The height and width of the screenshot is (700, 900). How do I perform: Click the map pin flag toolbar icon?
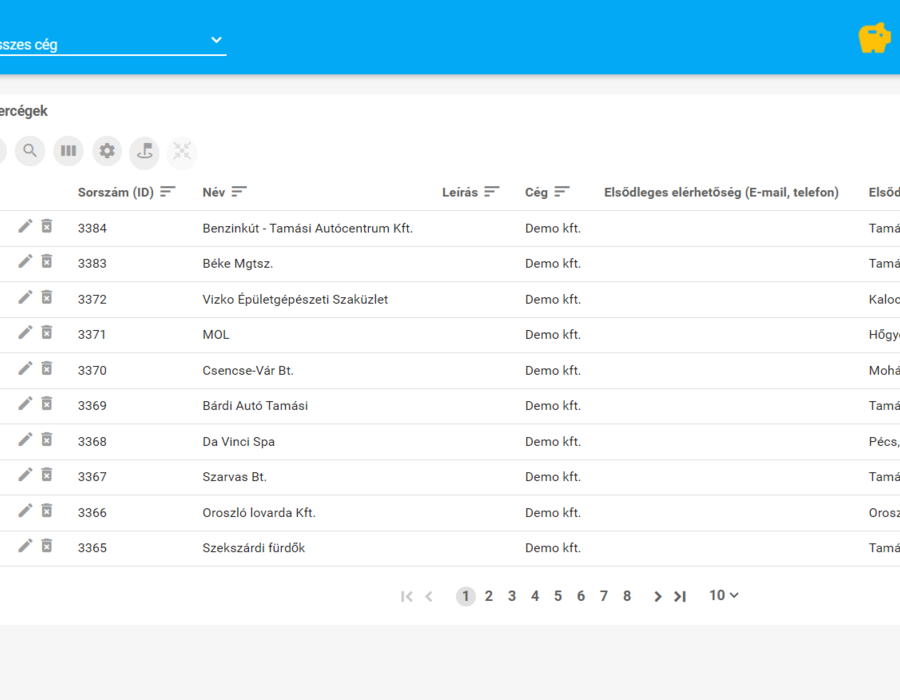tap(144, 152)
